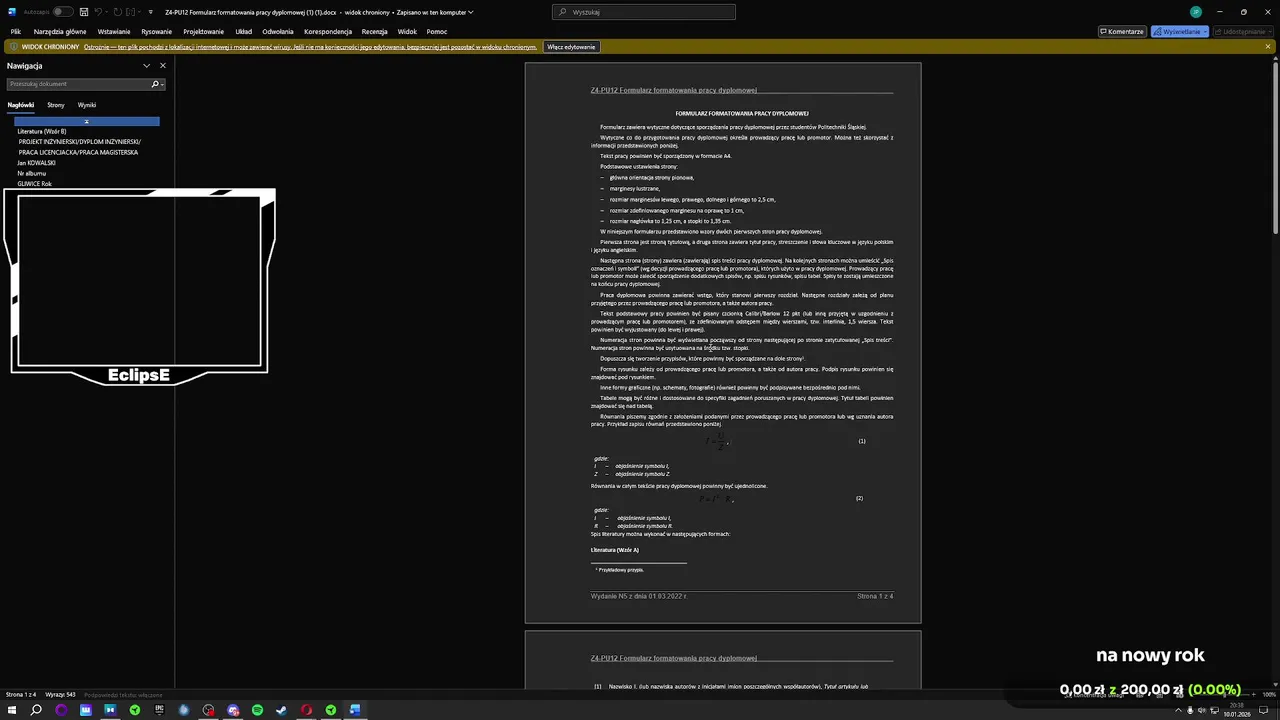Click the shield icon in protected view bar
1280x720 pixels.
tap(14, 47)
